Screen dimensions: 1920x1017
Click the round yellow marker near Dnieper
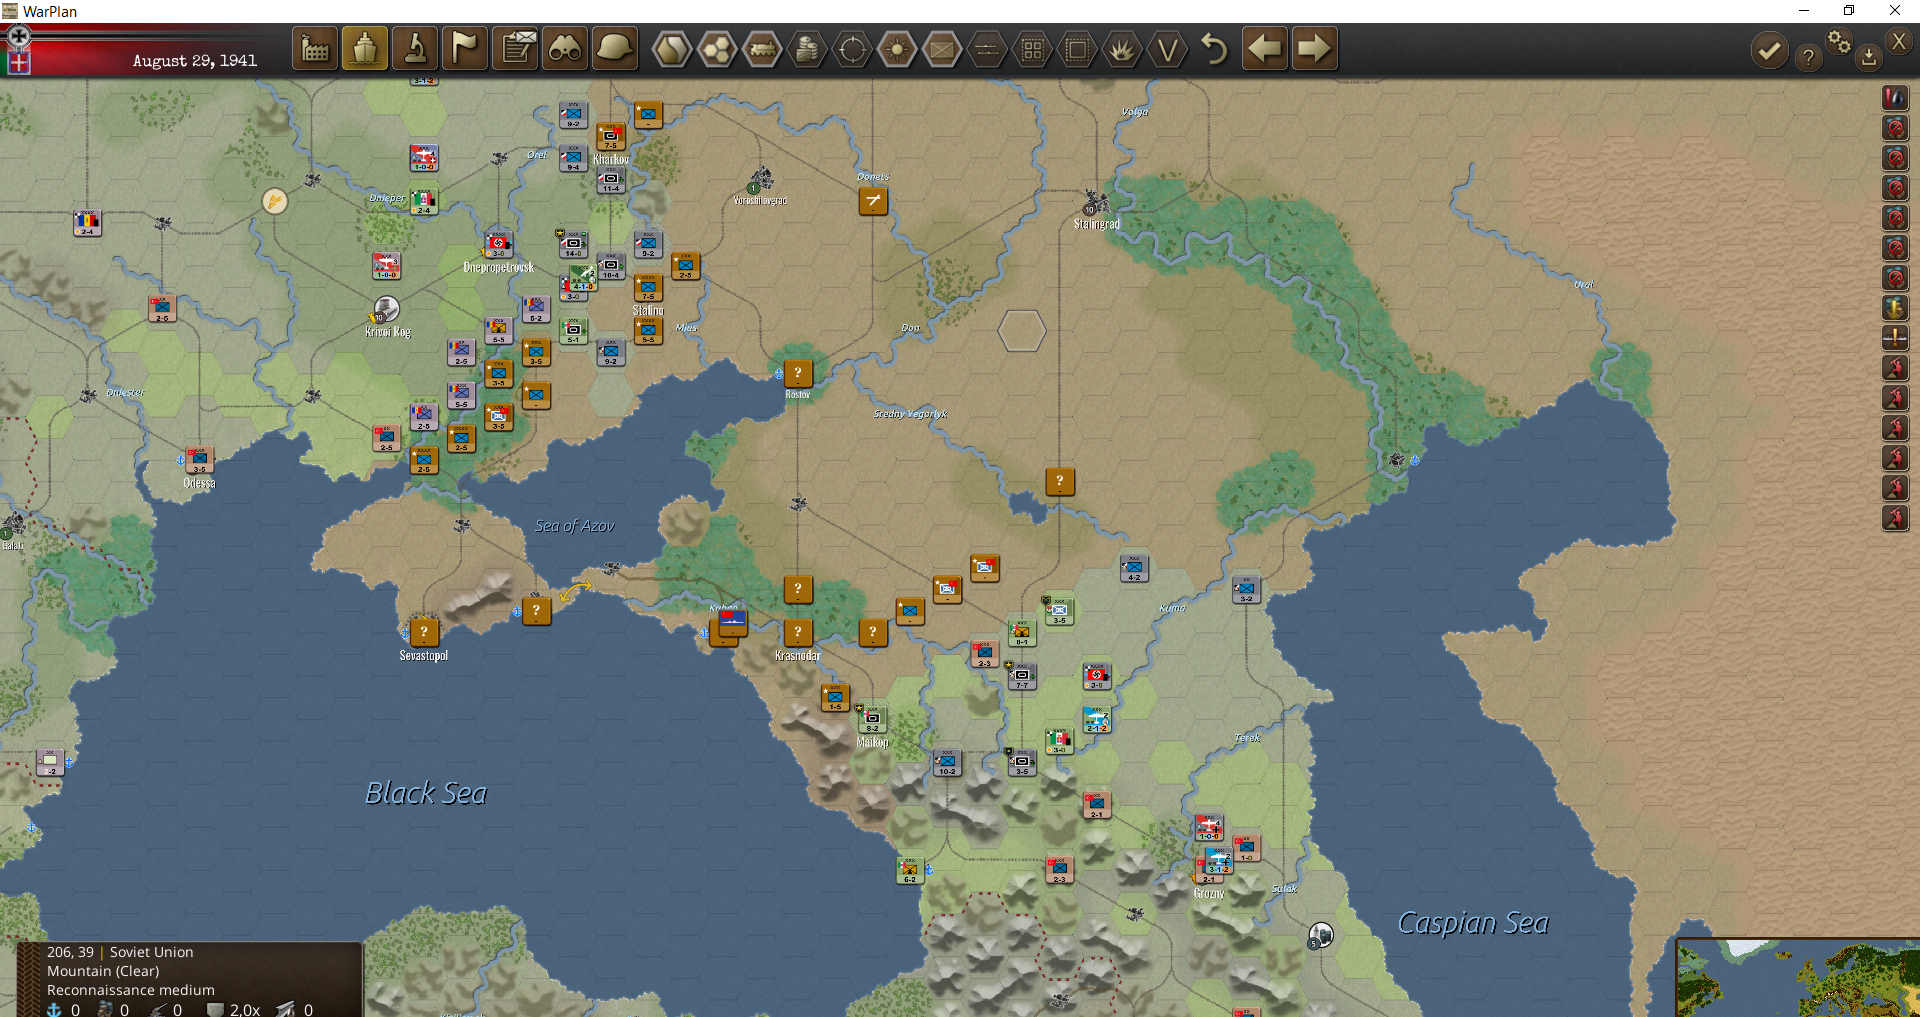click(275, 201)
